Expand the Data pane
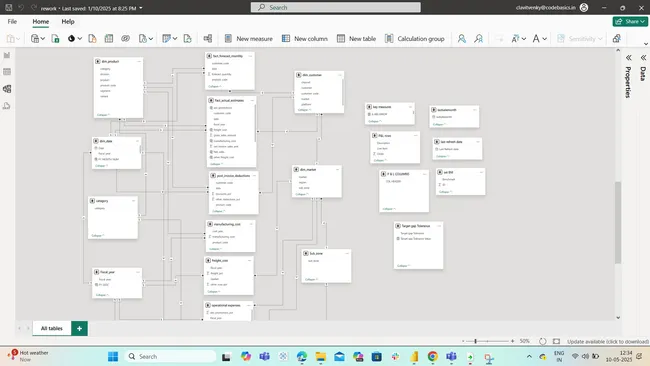 coord(643,58)
